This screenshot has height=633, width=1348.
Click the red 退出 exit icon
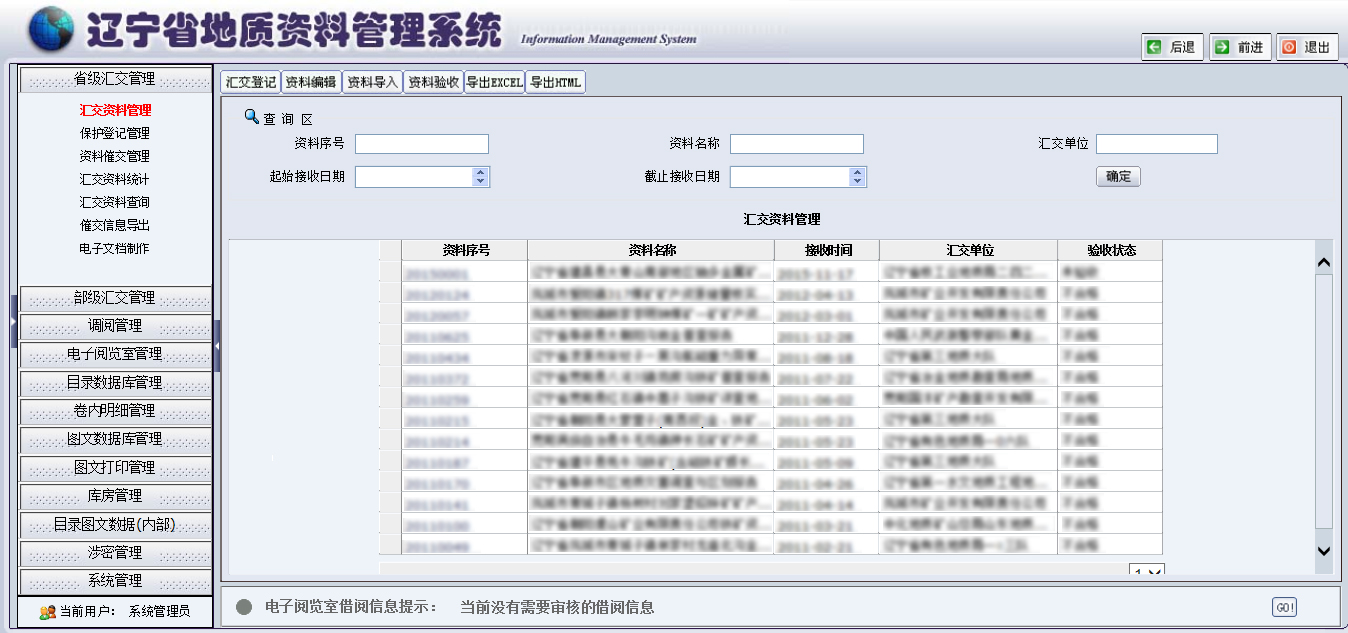click(1289, 47)
